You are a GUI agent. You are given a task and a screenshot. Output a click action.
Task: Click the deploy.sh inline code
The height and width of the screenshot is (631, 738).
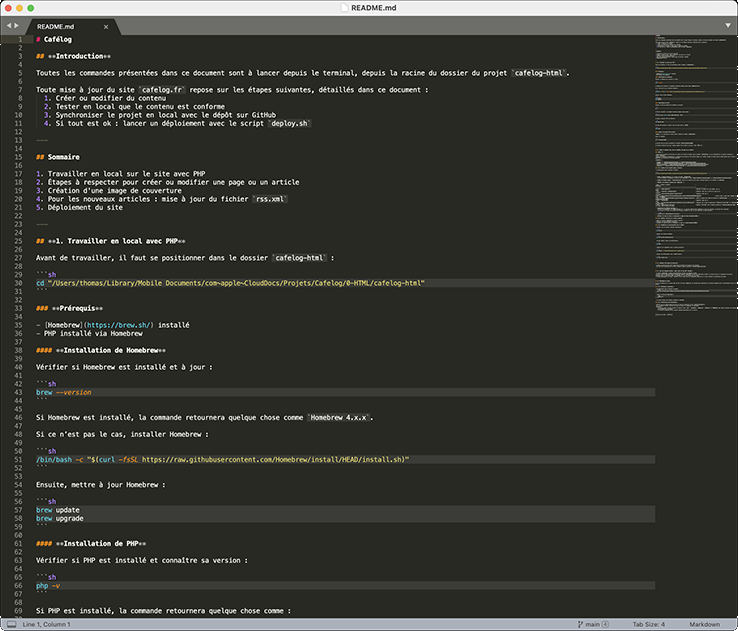(x=289, y=124)
